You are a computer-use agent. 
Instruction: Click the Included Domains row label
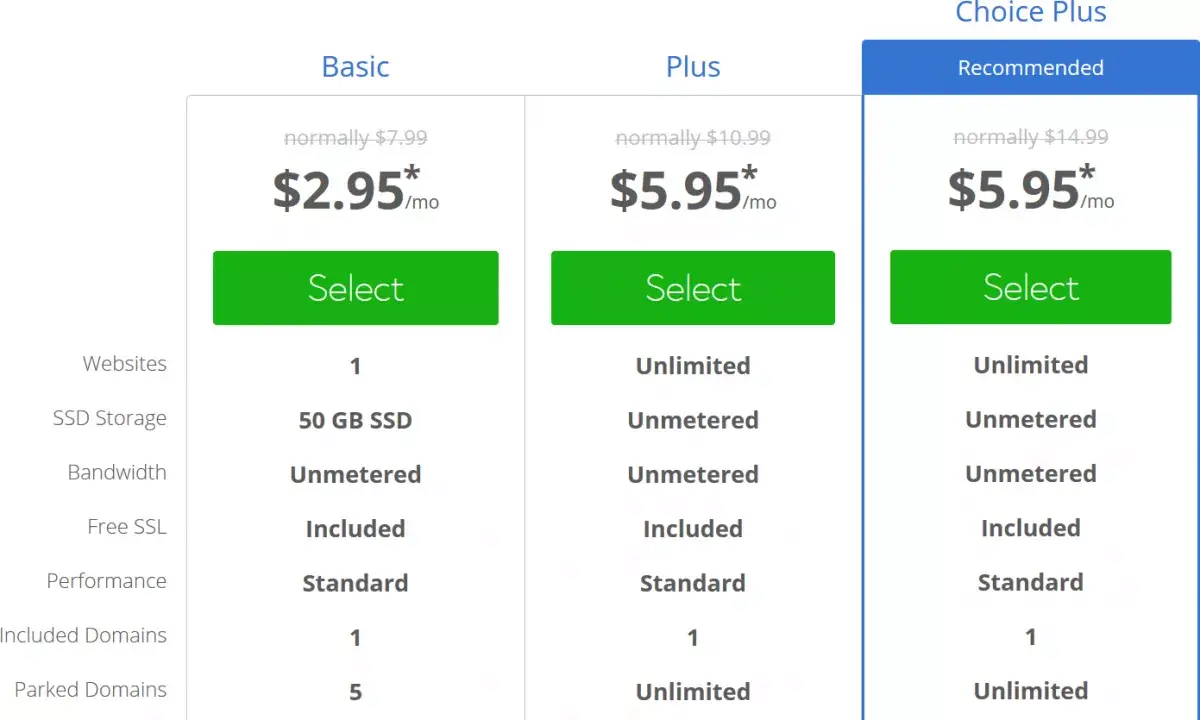tap(84, 635)
